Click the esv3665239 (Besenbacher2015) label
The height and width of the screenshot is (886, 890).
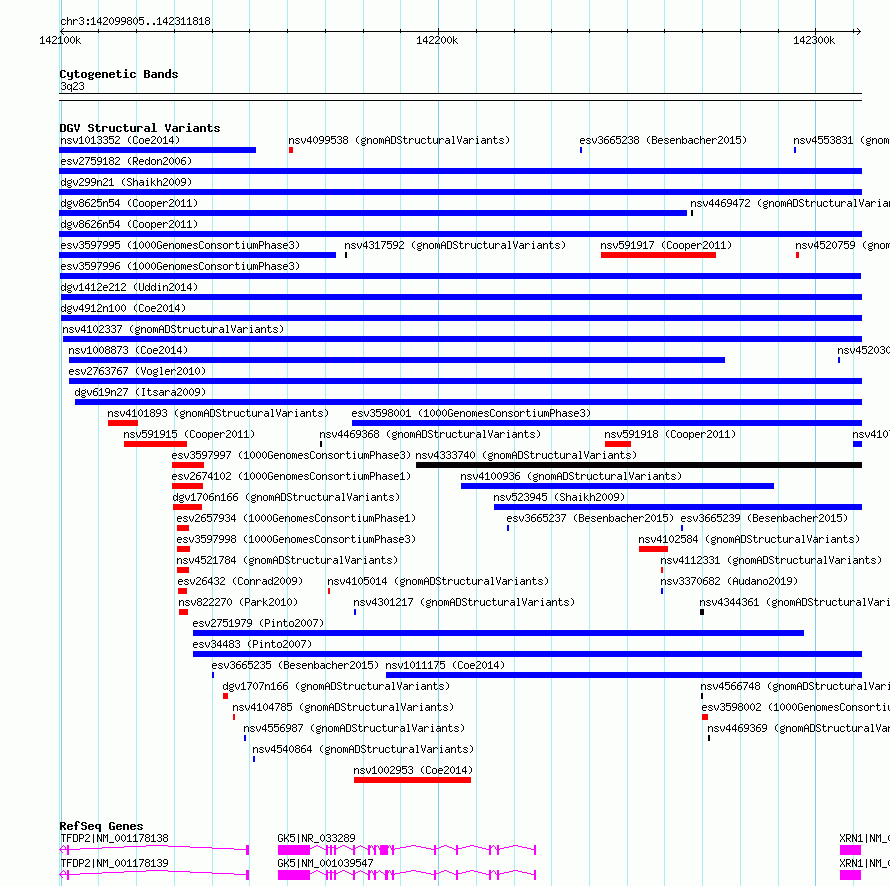coord(764,518)
